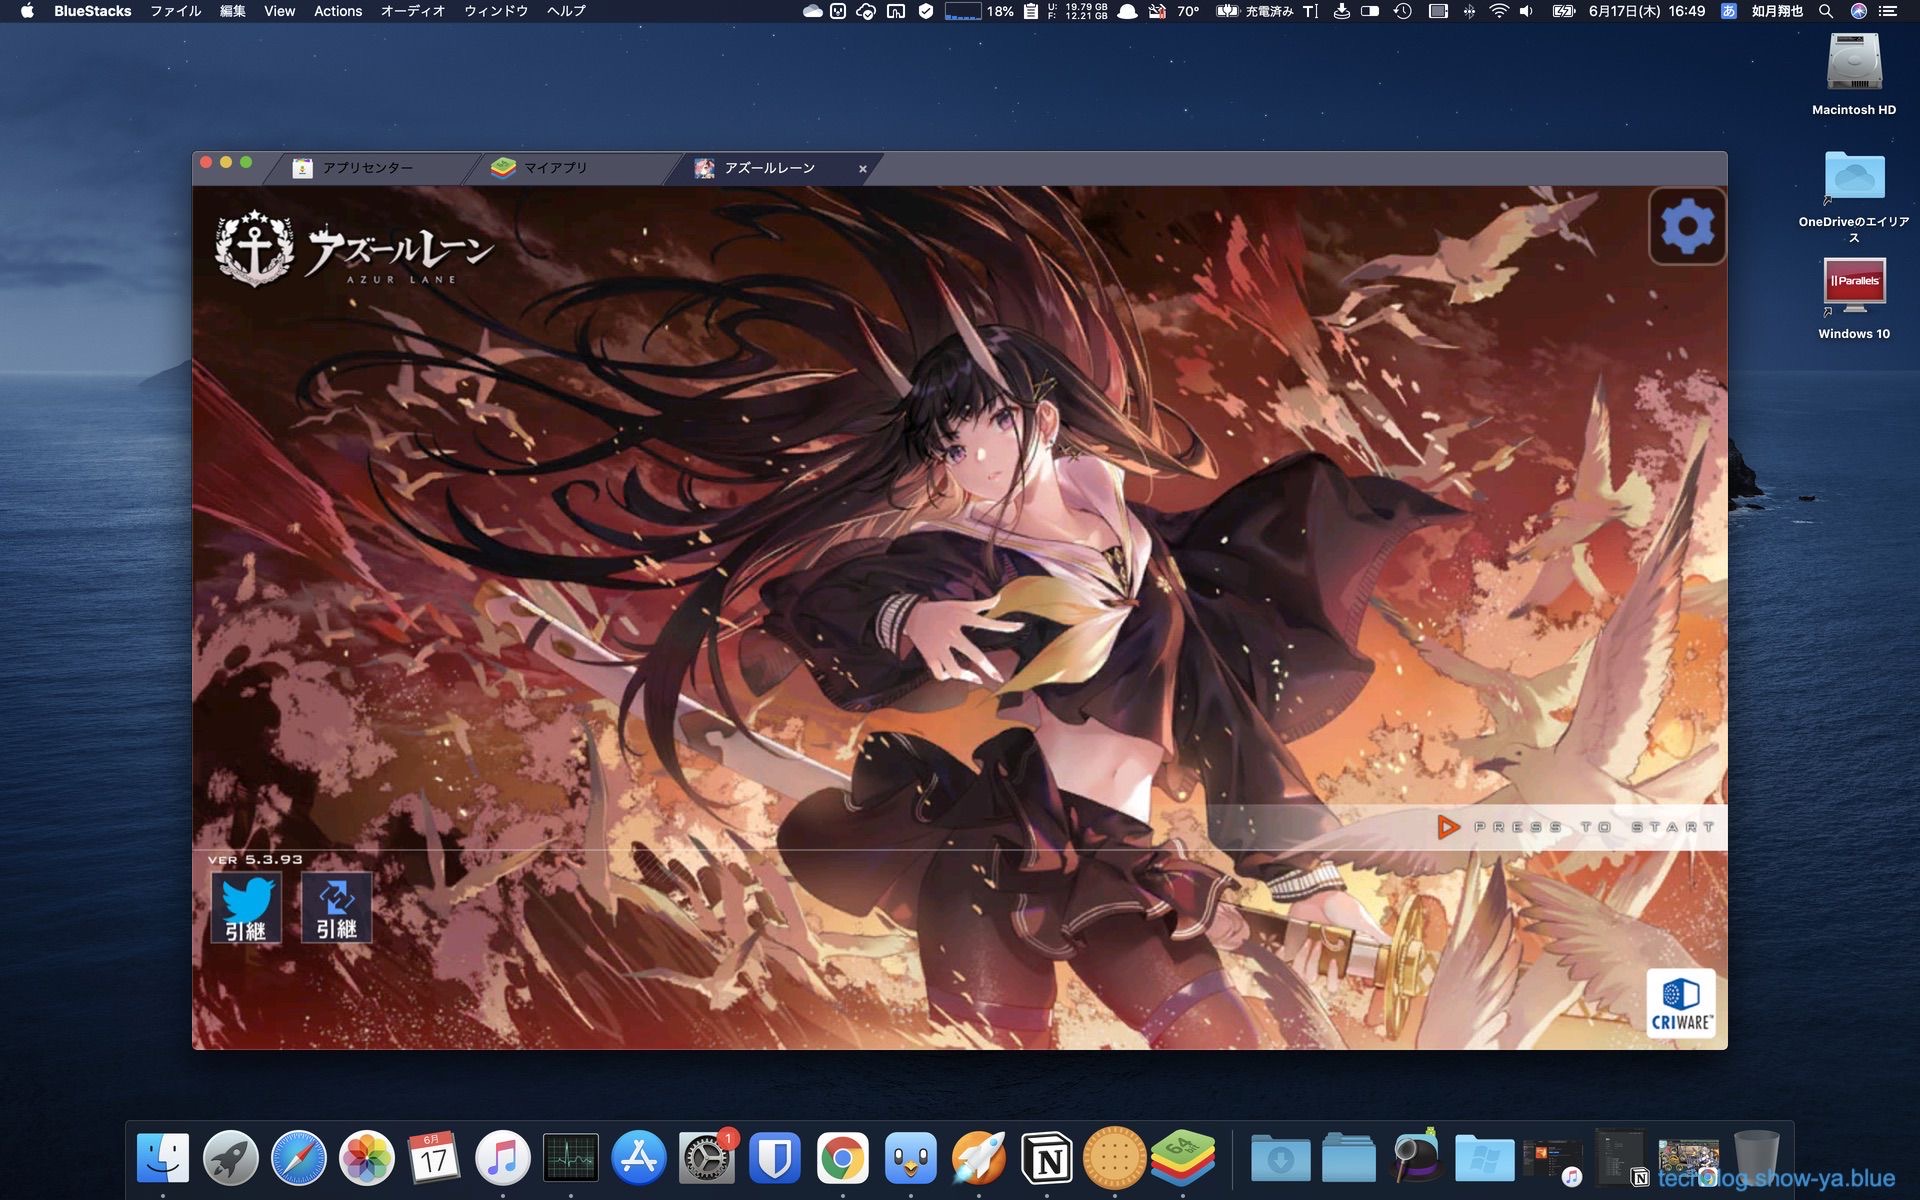
Task: Click the blue arrows data transfer icon
Action: click(336, 907)
